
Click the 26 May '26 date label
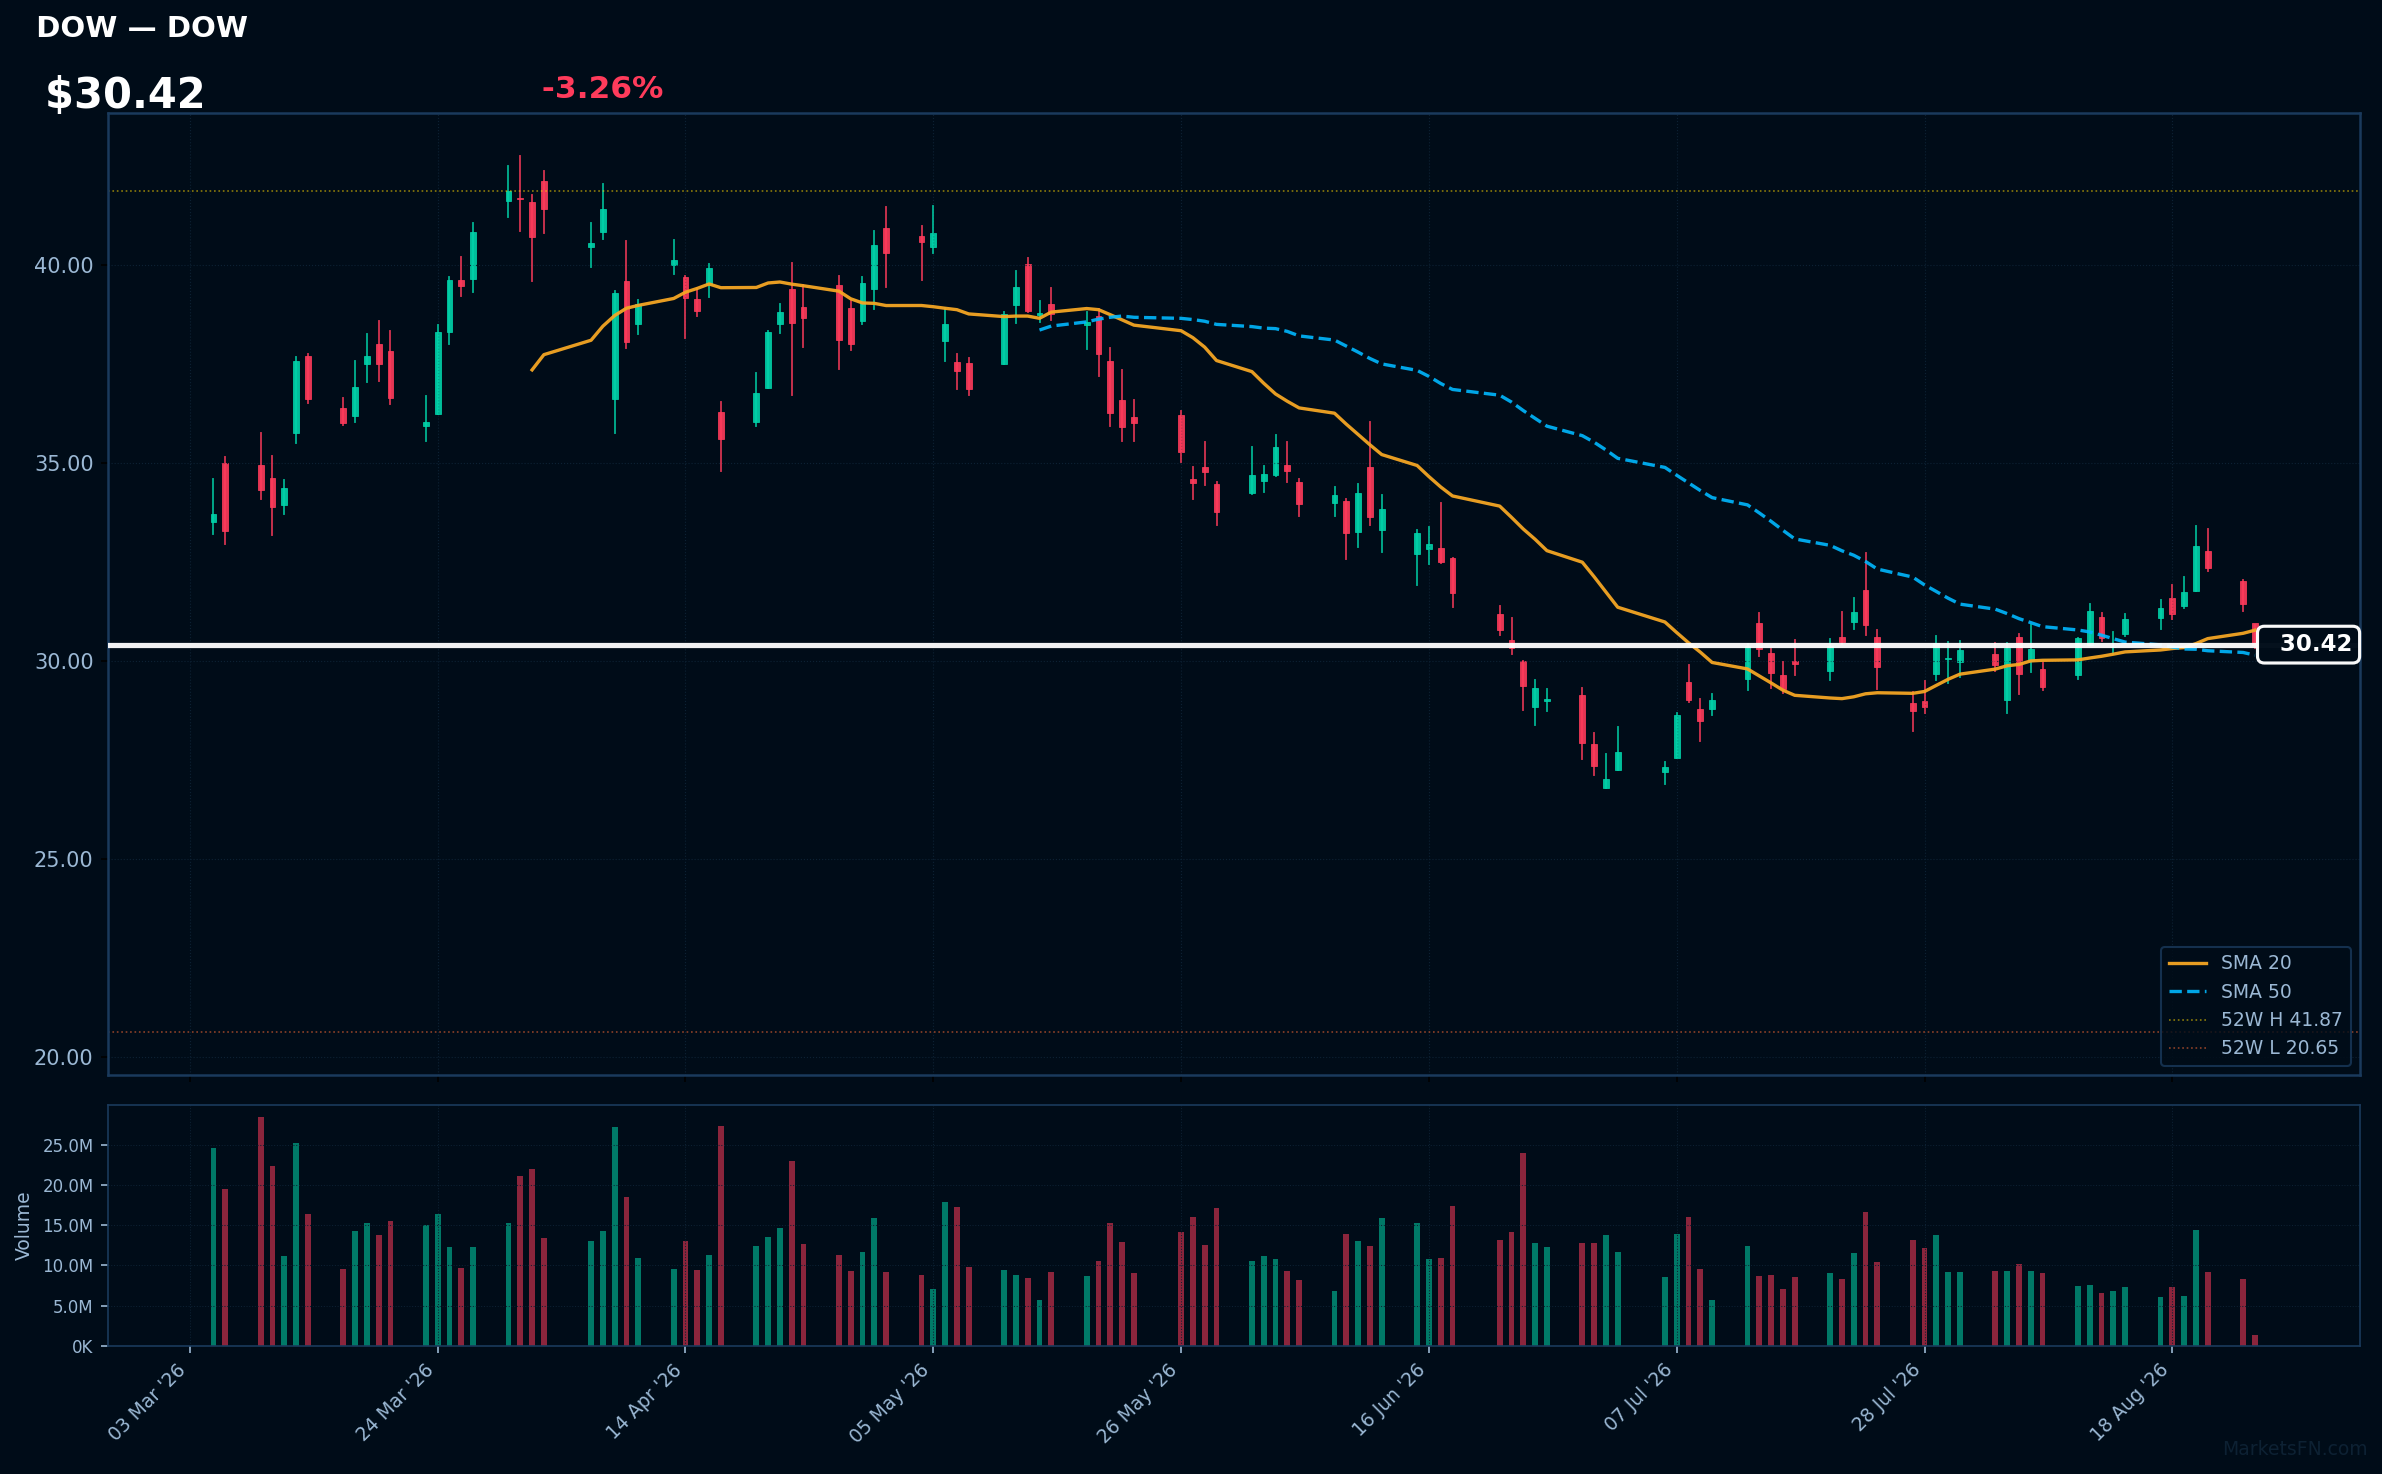1138,1401
